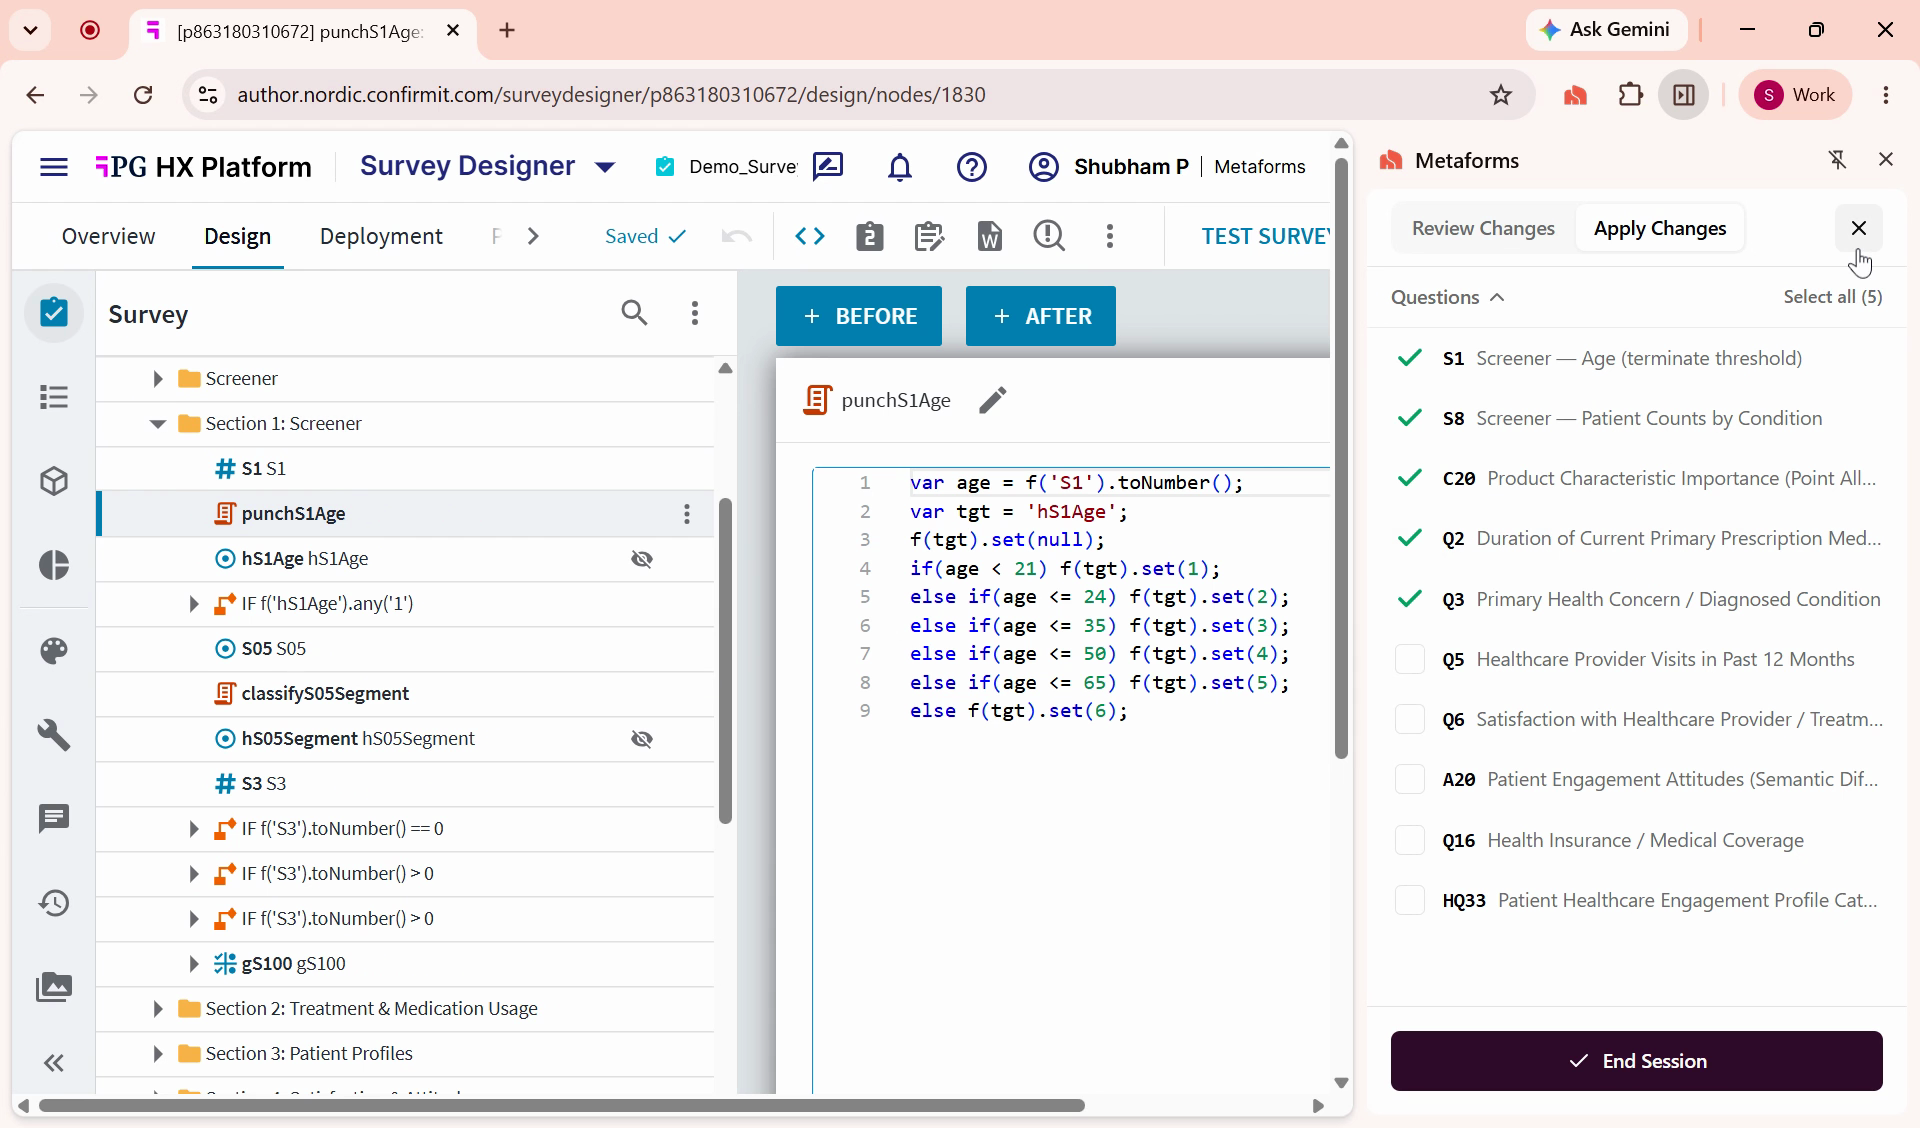Expand Section 2: Treatment & Medication Usage
This screenshot has height=1128, width=1920.
[x=157, y=1009]
